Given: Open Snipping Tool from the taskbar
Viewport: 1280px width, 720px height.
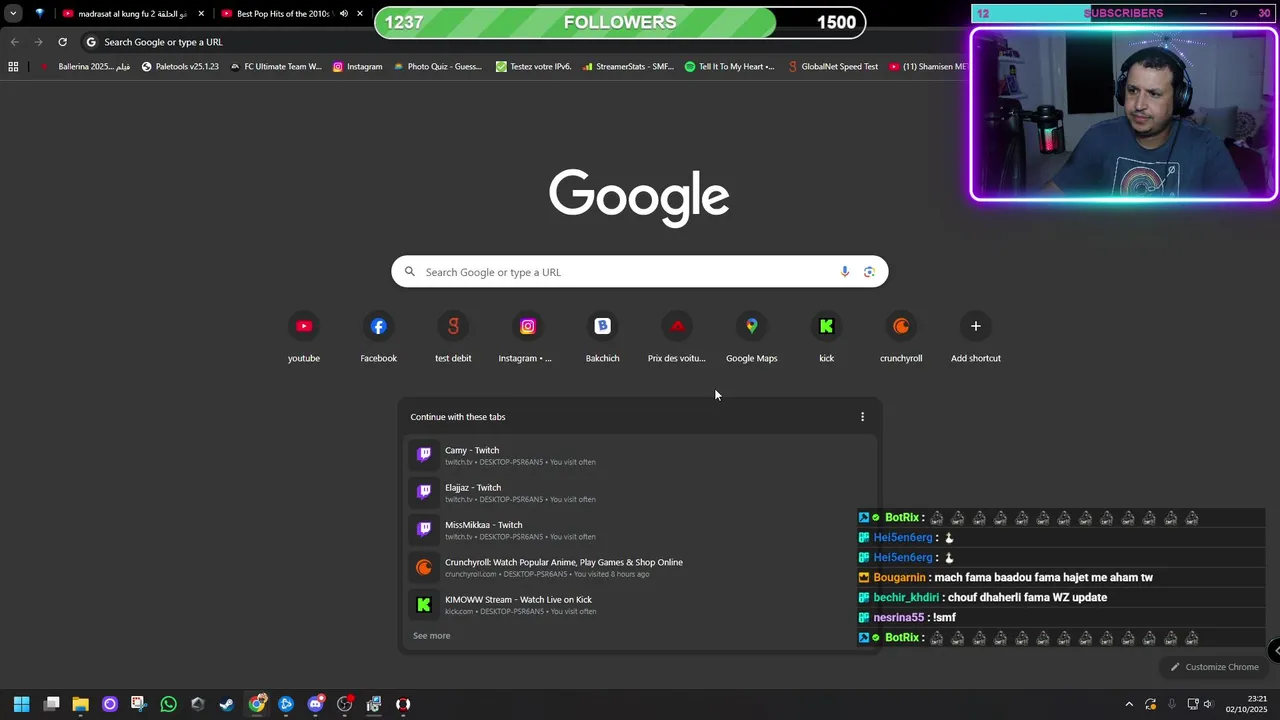Looking at the screenshot, I should pyautogui.click(x=138, y=704).
